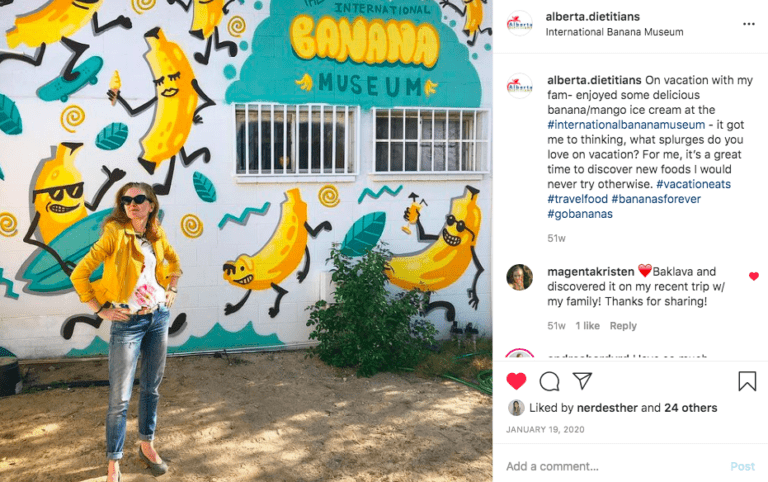Open alberta.dietitians avatar beside the caption

click(520, 86)
